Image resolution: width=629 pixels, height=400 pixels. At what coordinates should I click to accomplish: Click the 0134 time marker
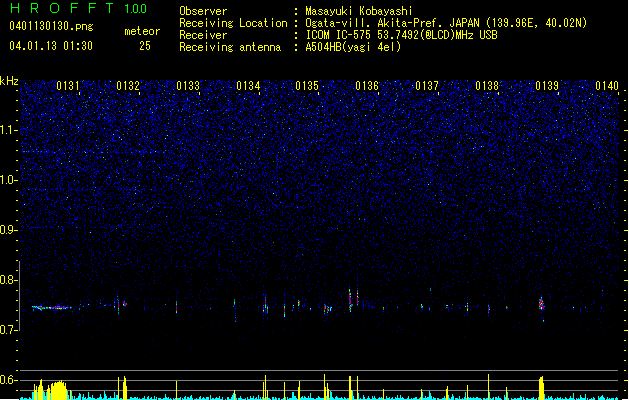[x=248, y=86]
